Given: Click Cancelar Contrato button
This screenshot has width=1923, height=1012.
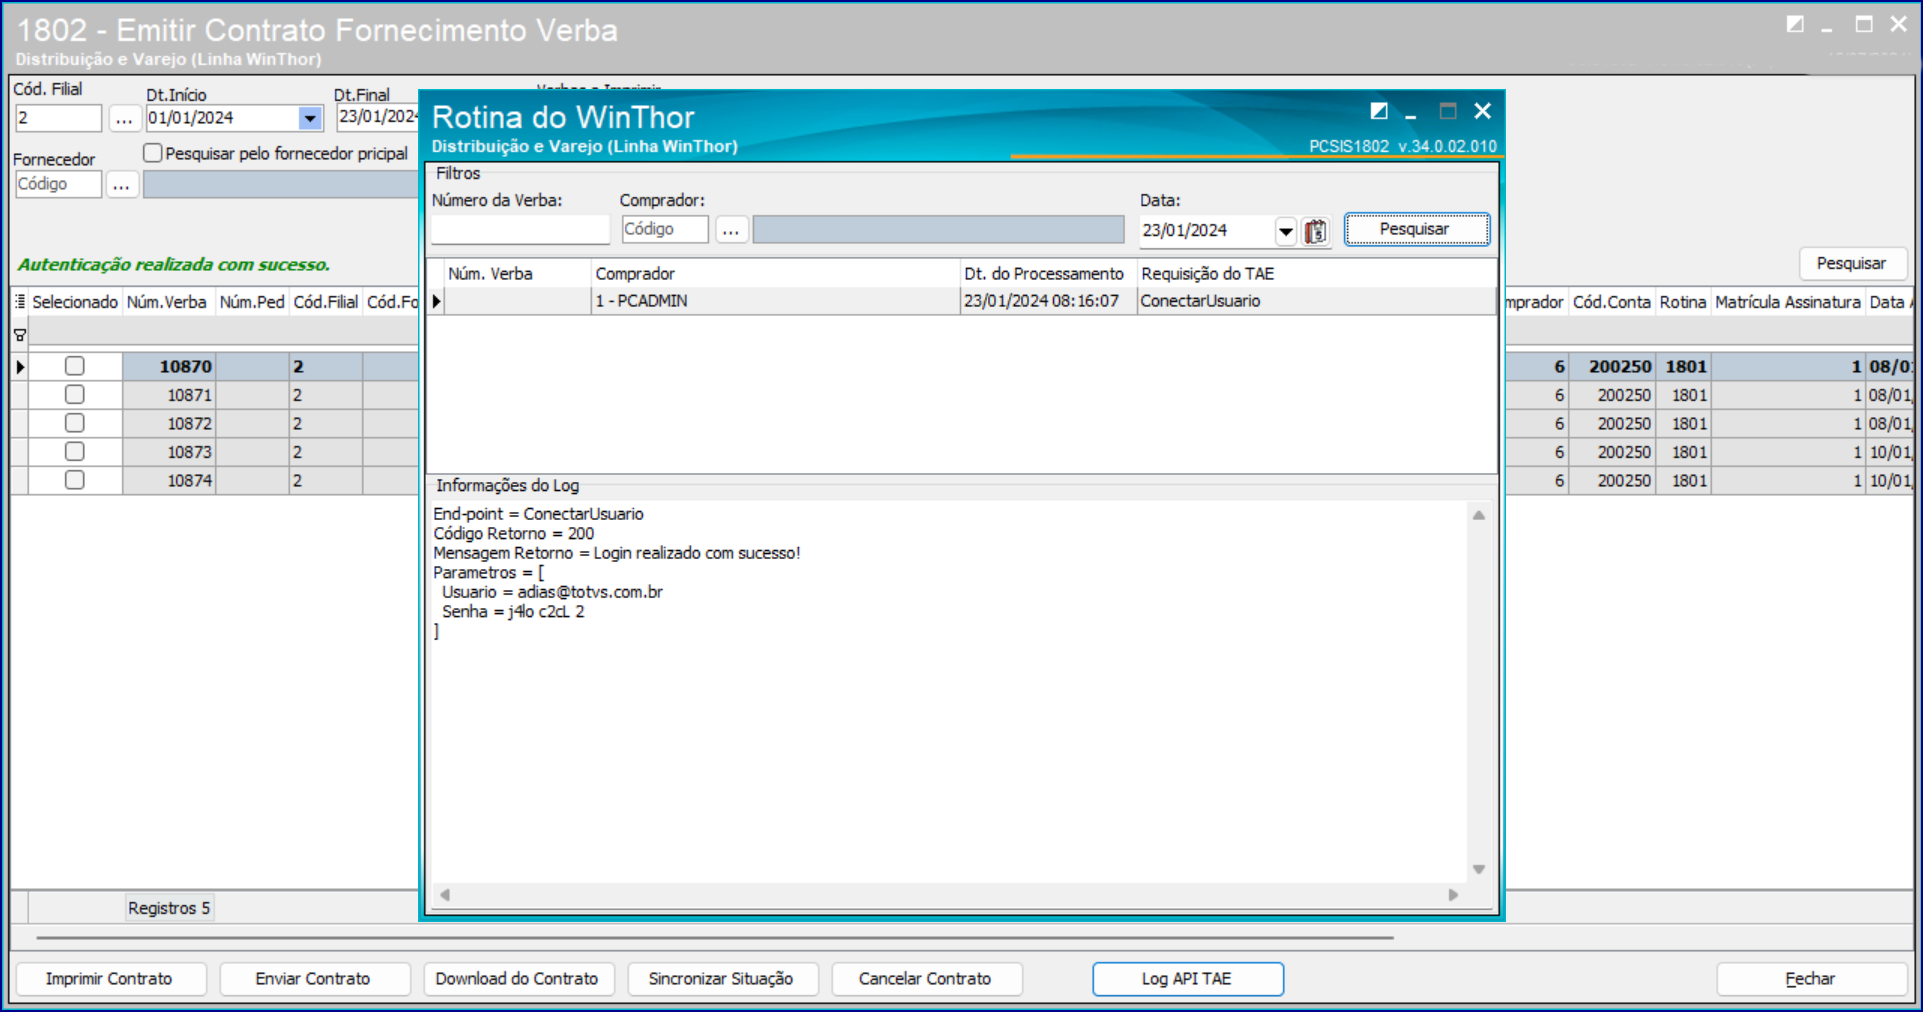Looking at the screenshot, I should [x=926, y=979].
